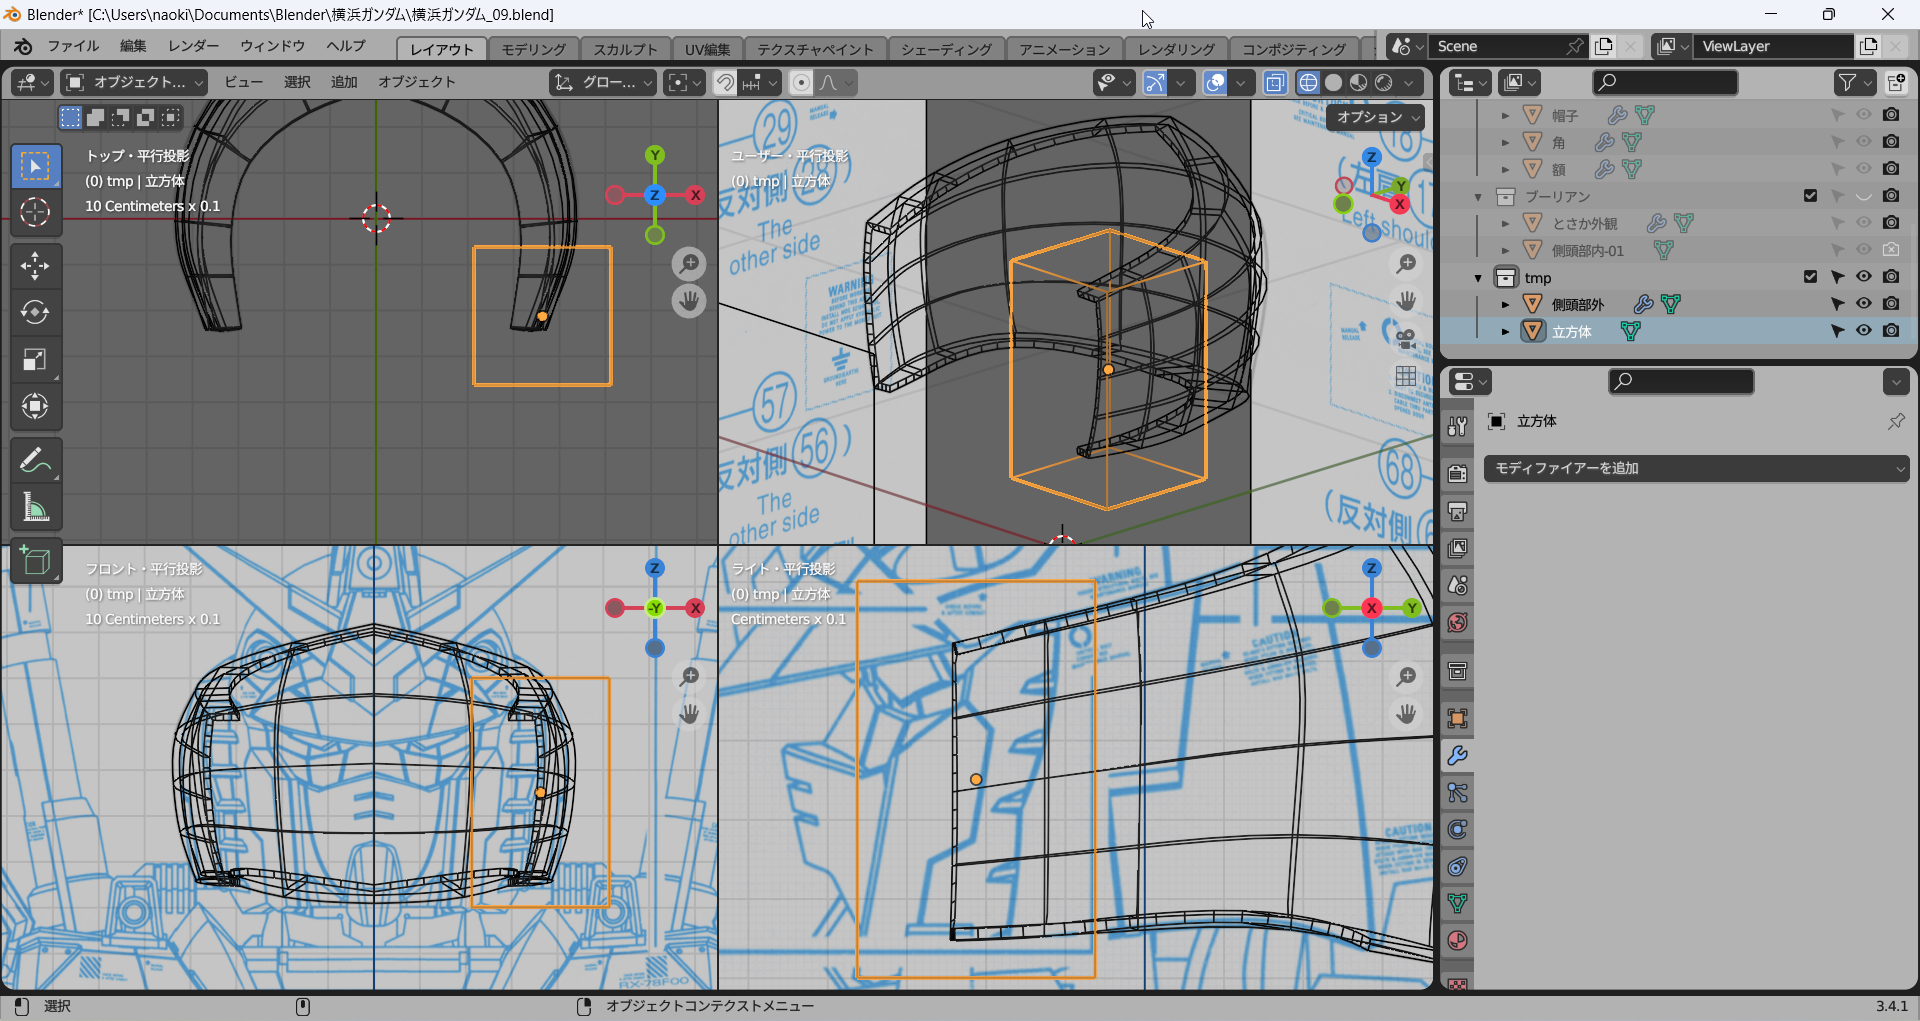Open the Modifier properties wrench tab

pyautogui.click(x=1457, y=756)
